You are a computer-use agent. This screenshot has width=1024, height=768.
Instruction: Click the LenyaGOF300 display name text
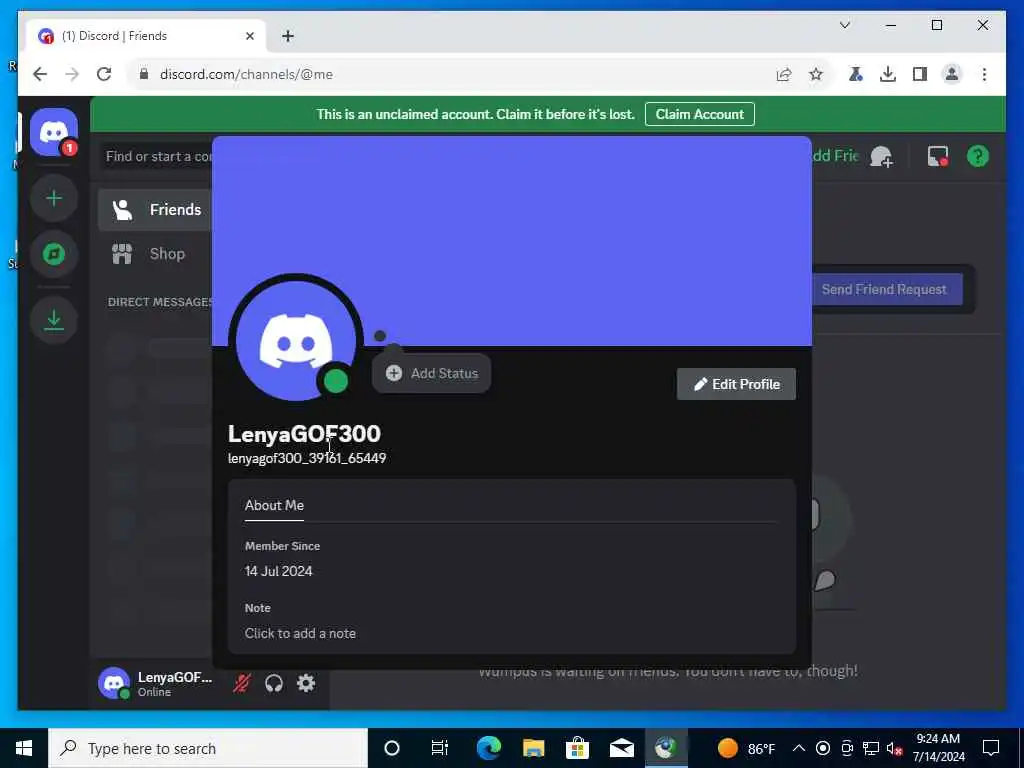click(x=304, y=434)
